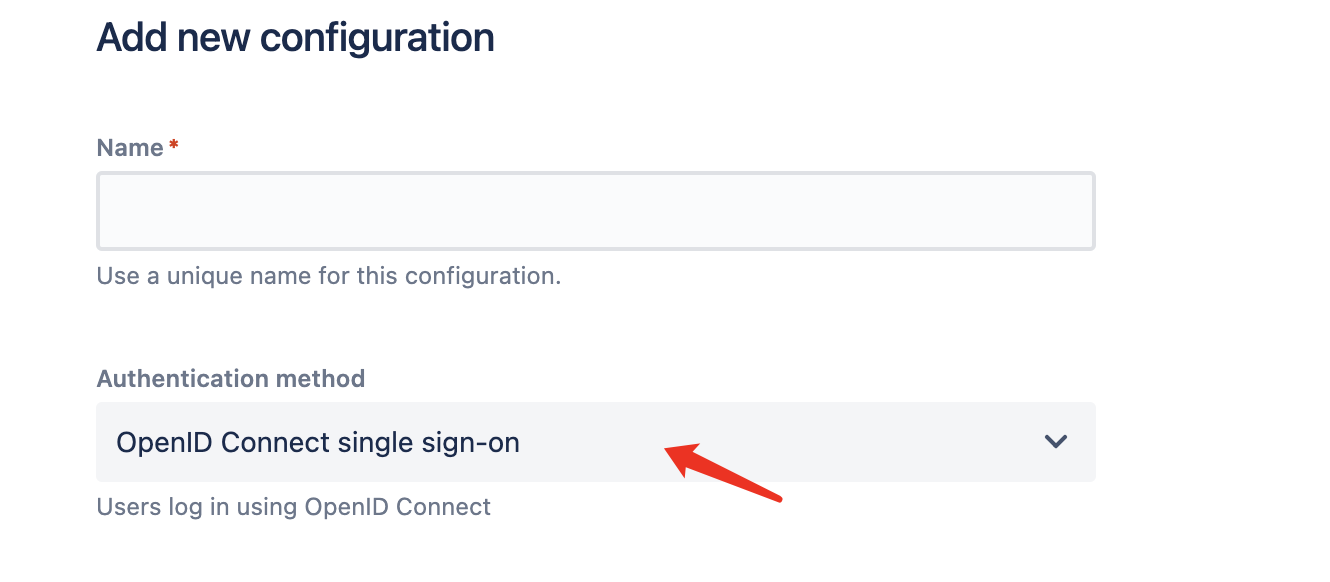Click the Name field label
This screenshot has width=1330, height=582.
point(131,146)
